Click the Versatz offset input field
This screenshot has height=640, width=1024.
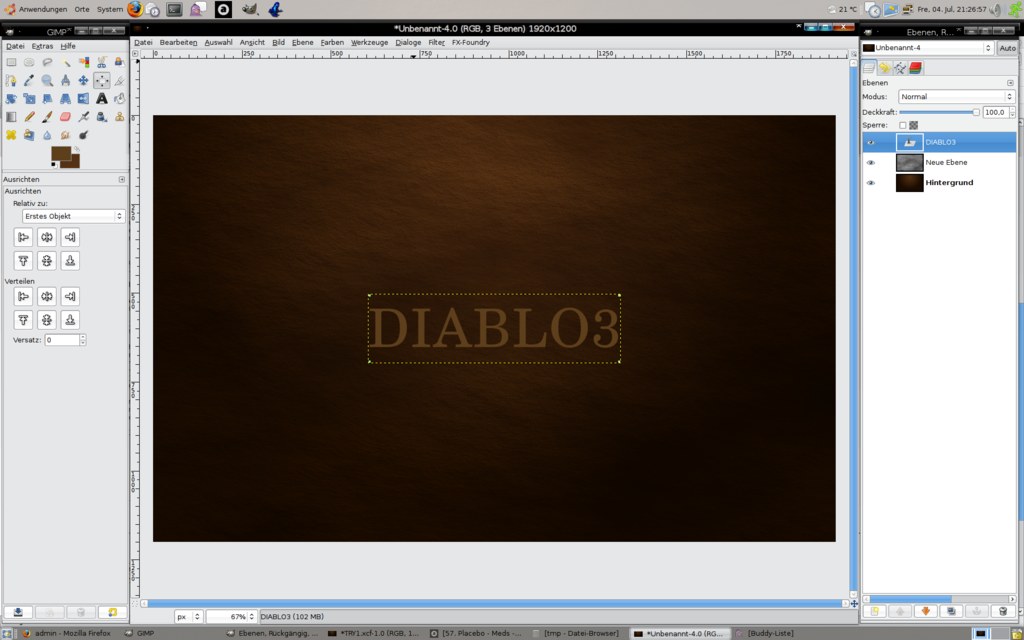pyautogui.click(x=62, y=340)
